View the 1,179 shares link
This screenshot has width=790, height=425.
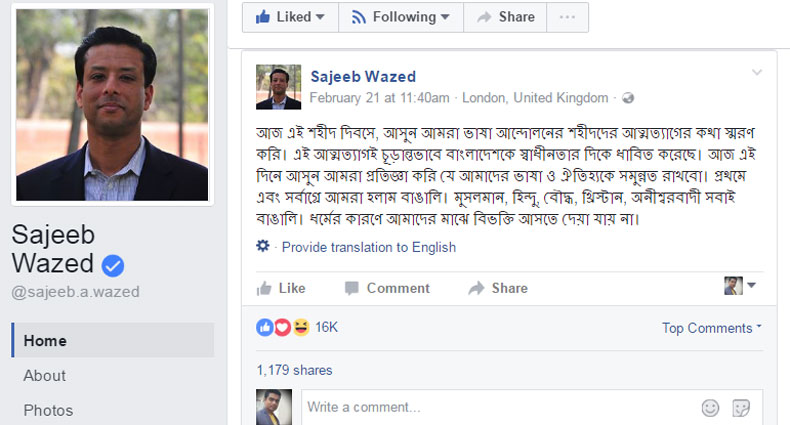point(295,370)
